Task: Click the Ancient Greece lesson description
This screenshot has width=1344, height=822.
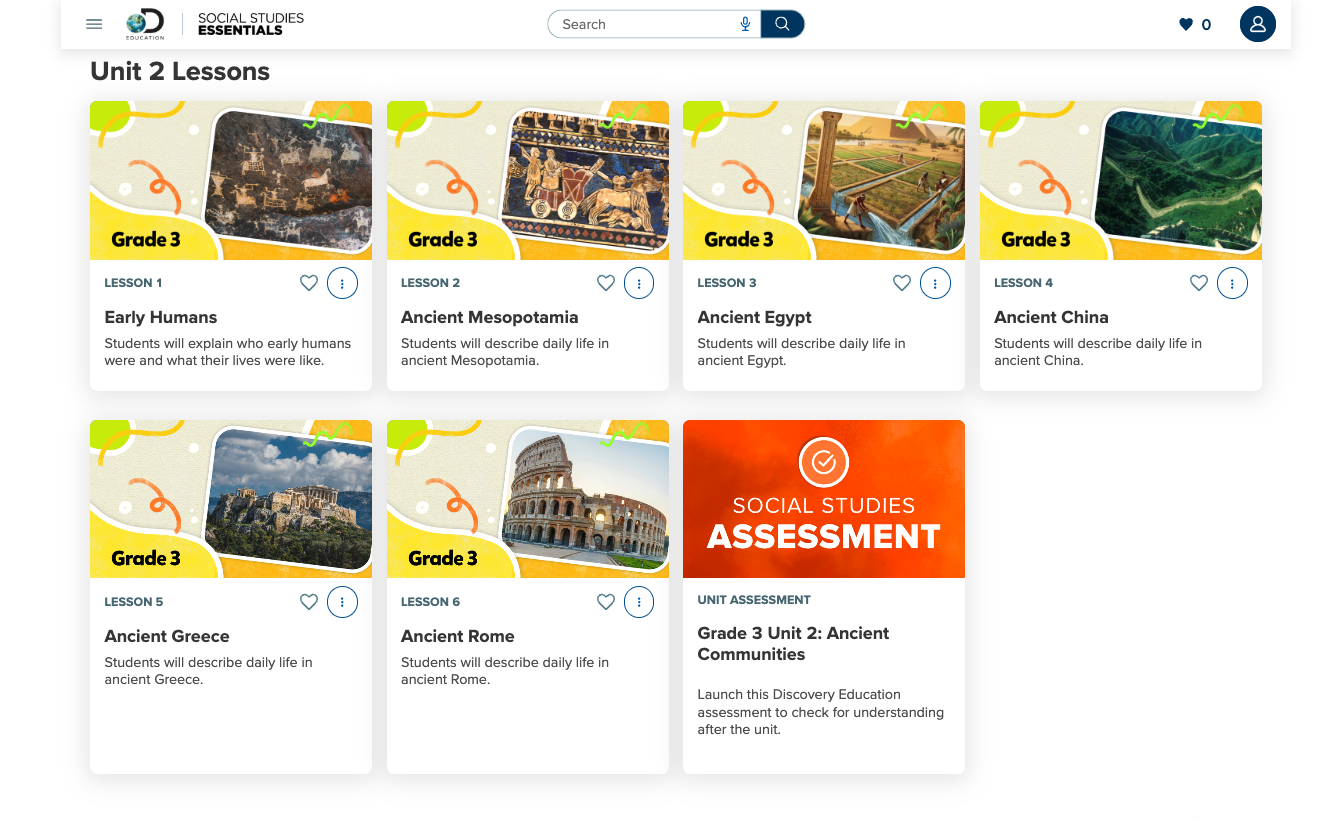Action: 208,671
